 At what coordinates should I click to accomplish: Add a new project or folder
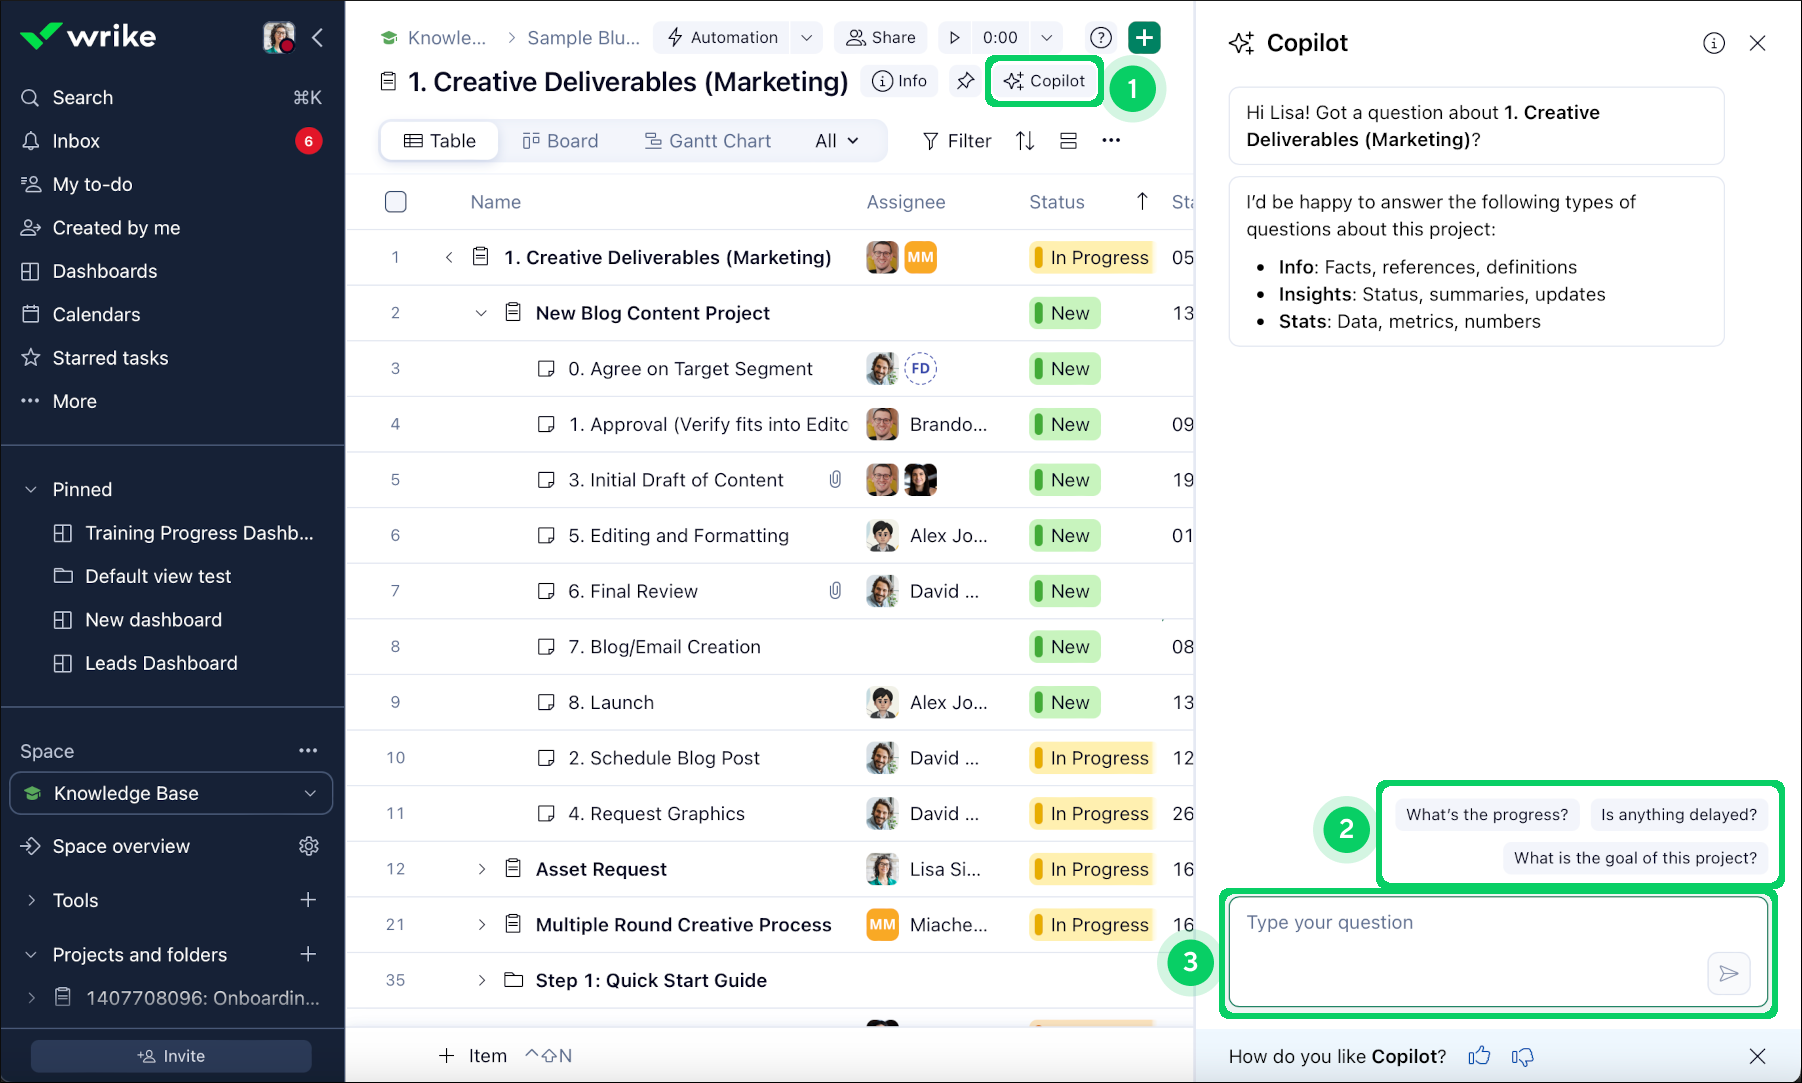tap(308, 955)
